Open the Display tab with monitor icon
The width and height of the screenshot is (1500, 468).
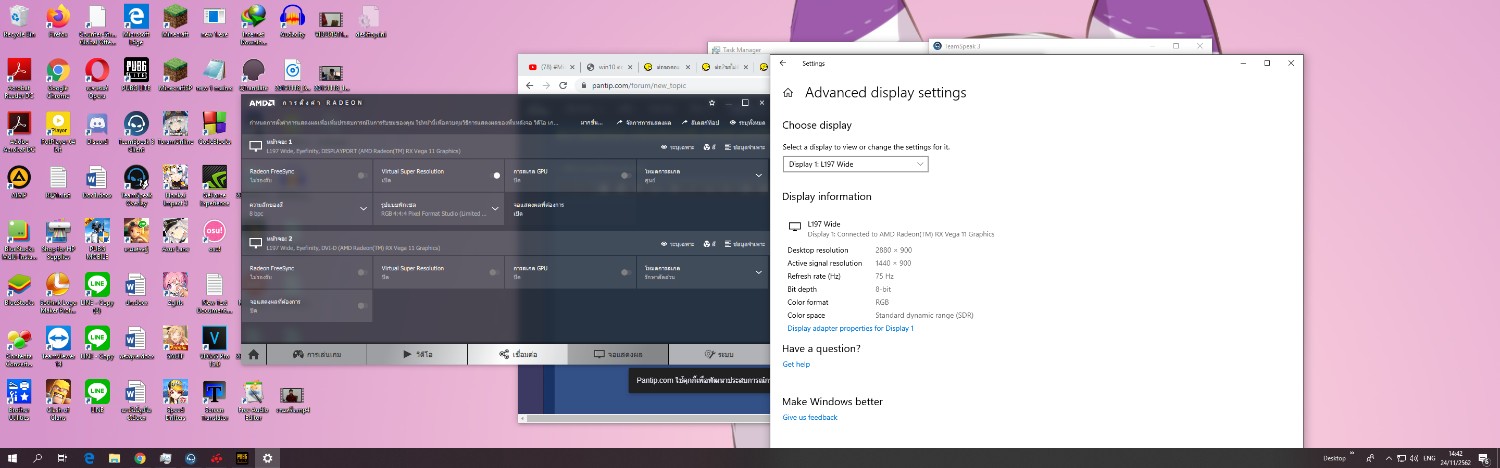point(618,354)
